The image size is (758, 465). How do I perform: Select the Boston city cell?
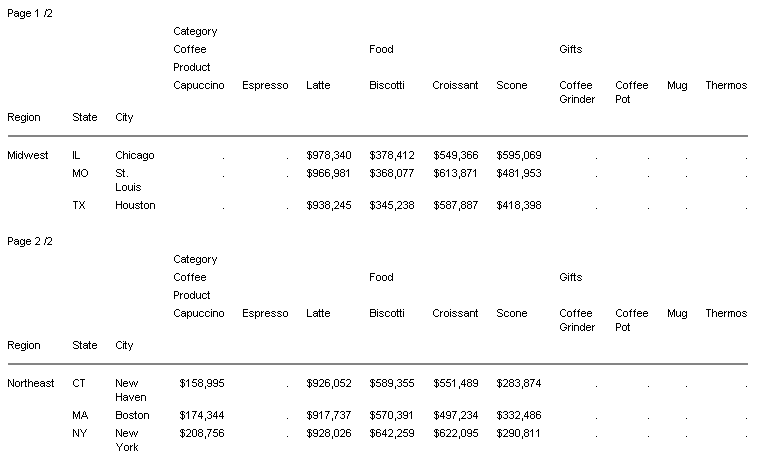coord(133,415)
